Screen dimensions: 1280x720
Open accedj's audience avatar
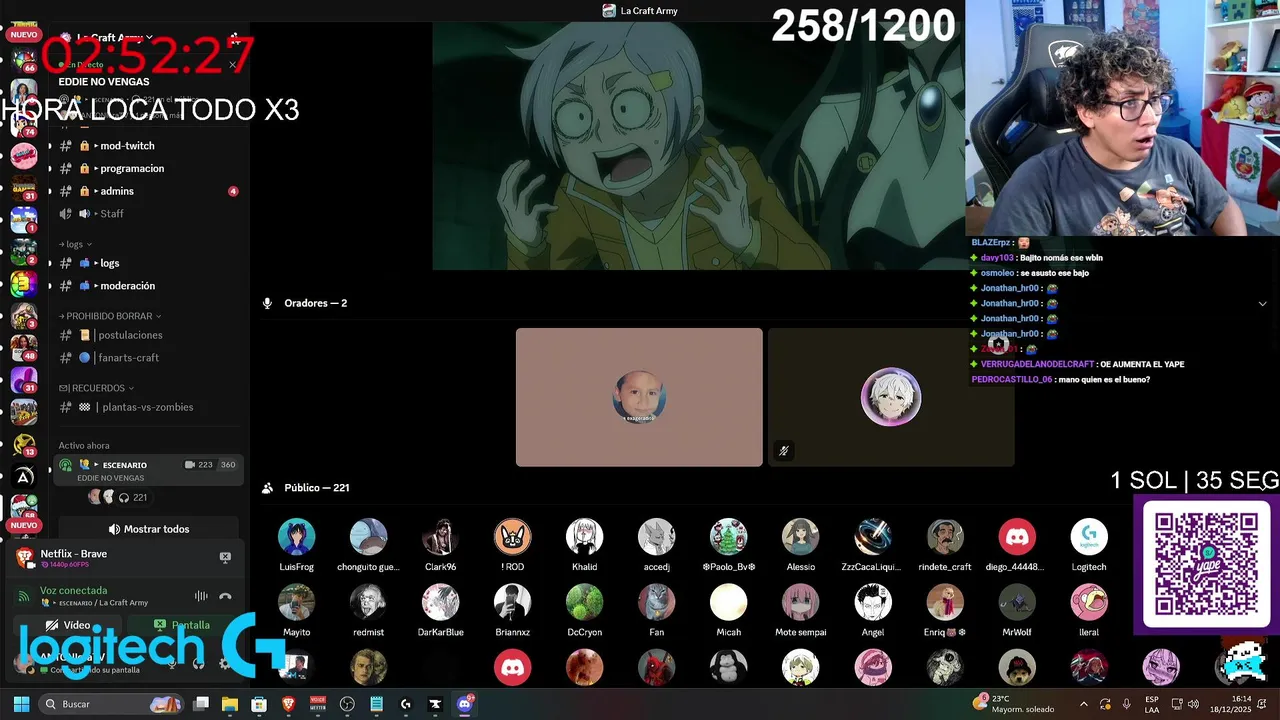[656, 537]
